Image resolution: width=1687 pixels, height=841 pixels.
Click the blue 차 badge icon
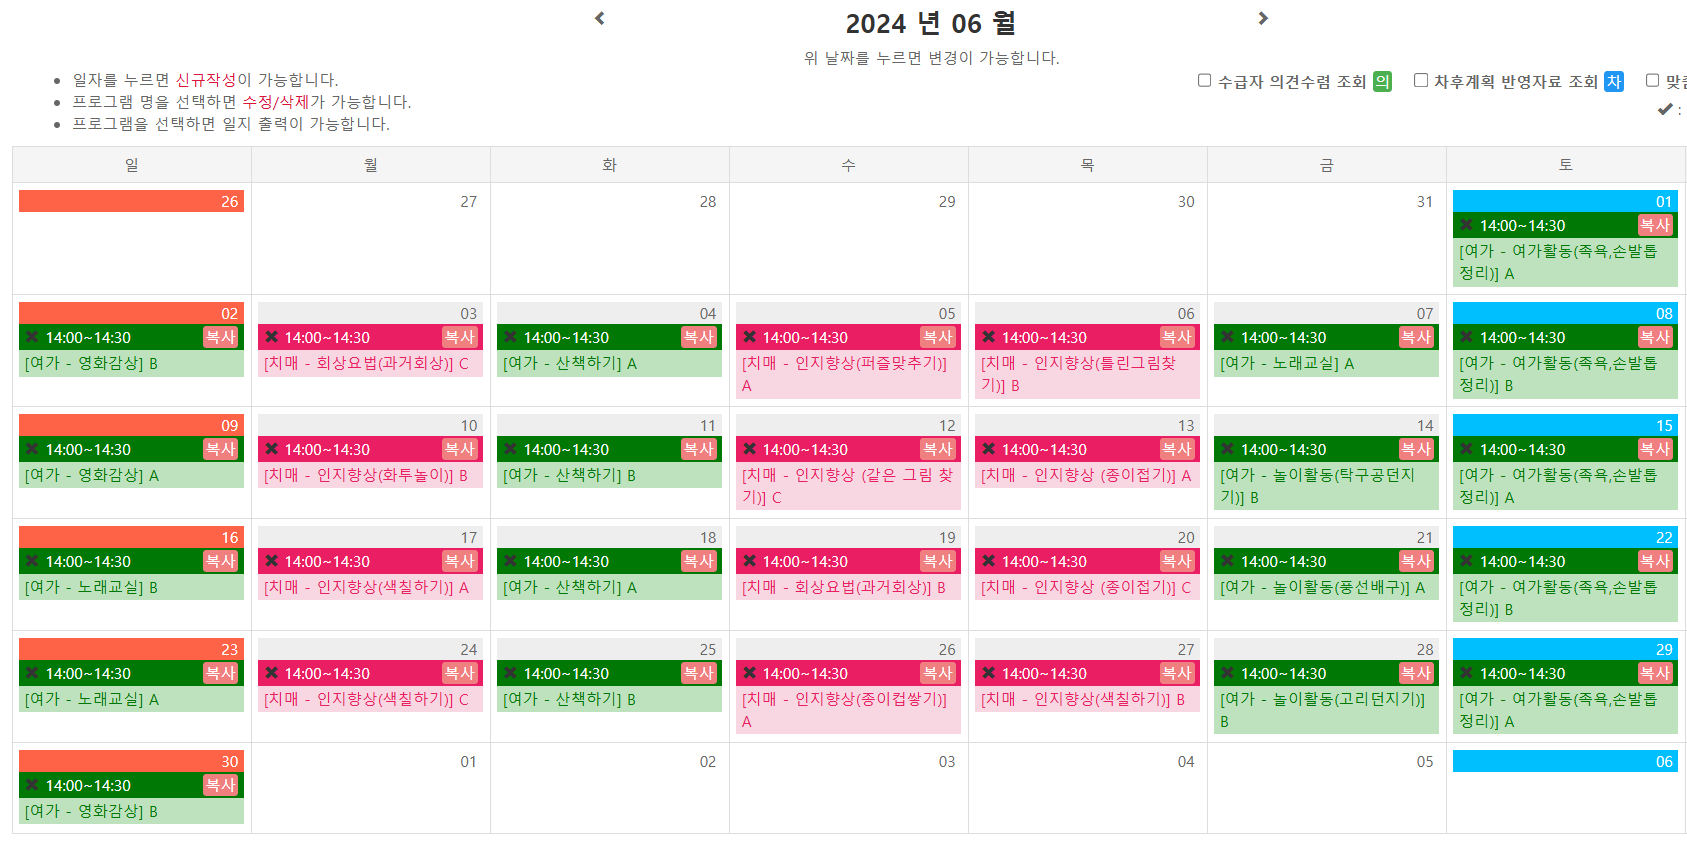(1614, 82)
